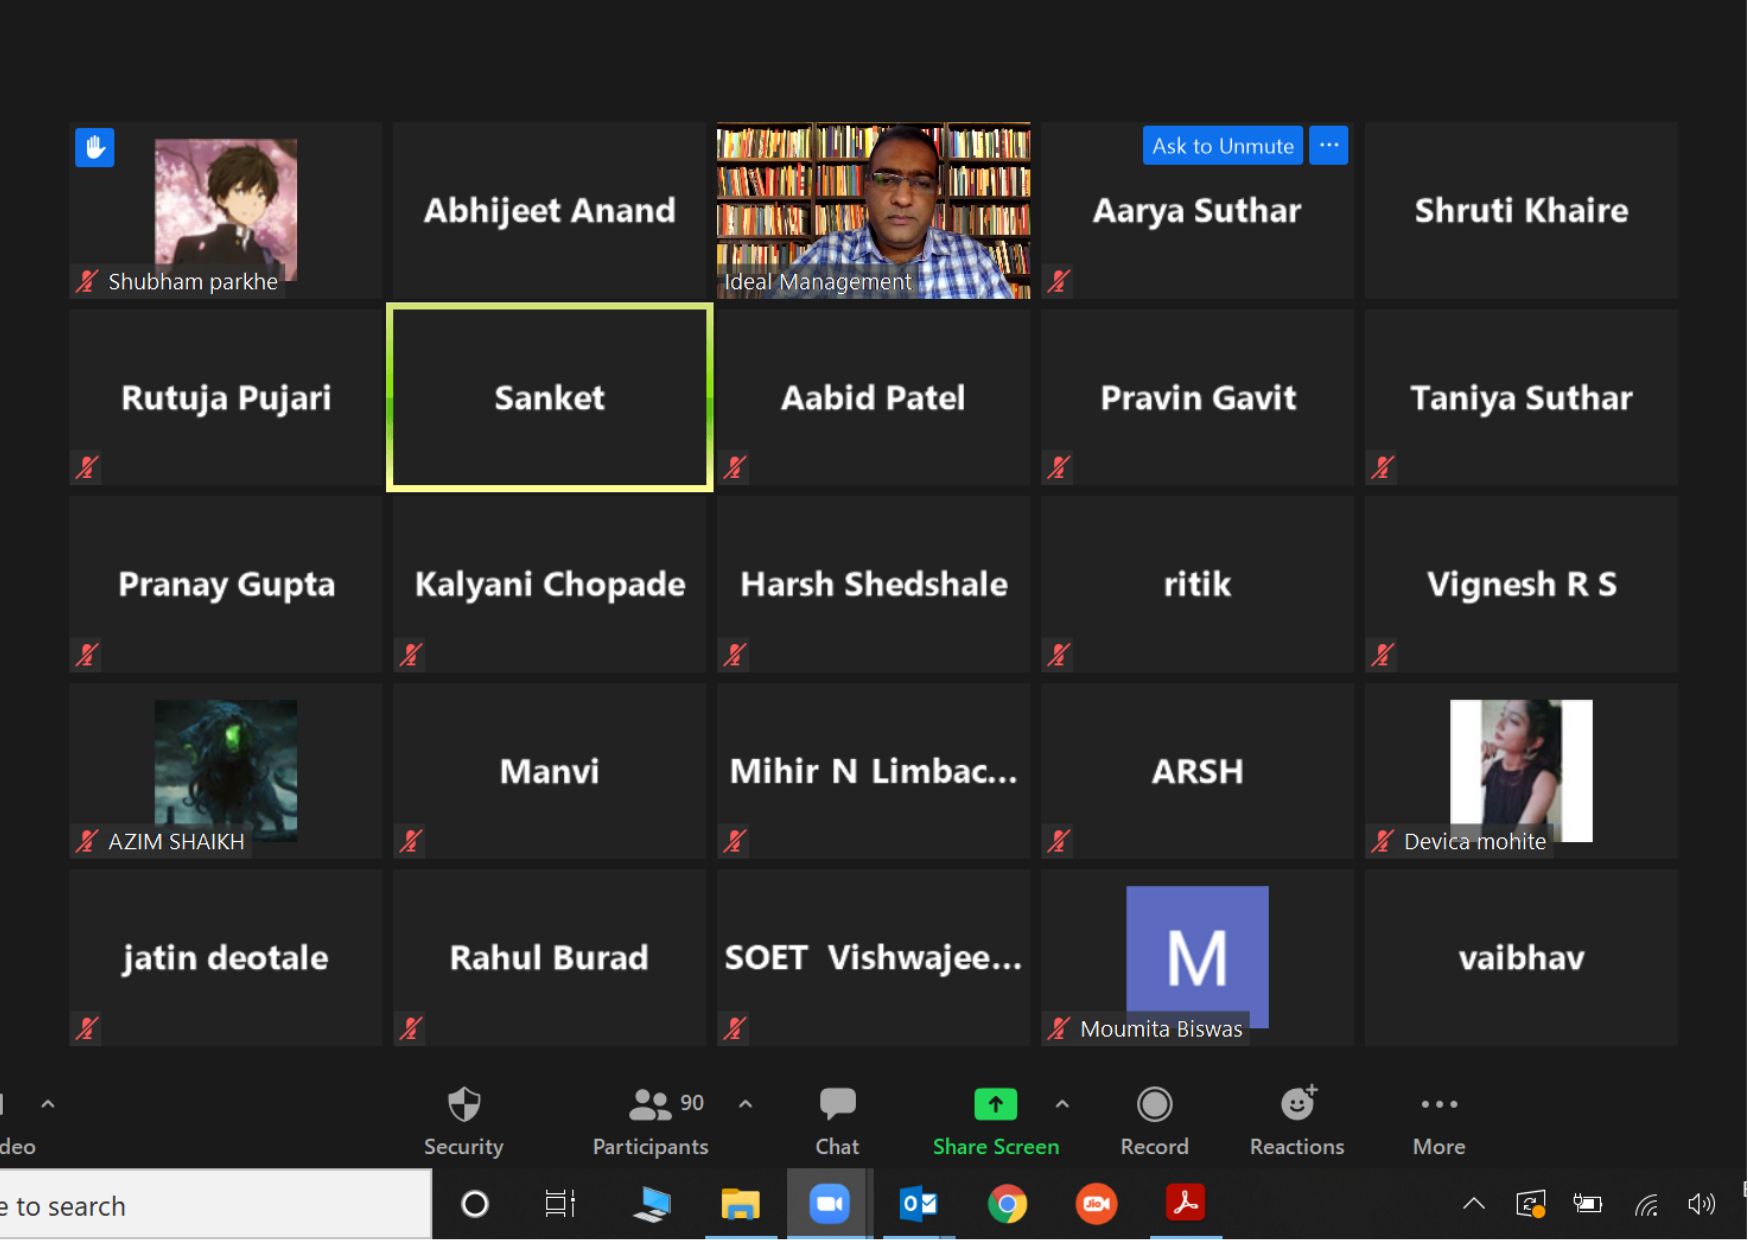
Task: Click raised hand icon on Shubham parkhe tile
Action: pyautogui.click(x=95, y=148)
